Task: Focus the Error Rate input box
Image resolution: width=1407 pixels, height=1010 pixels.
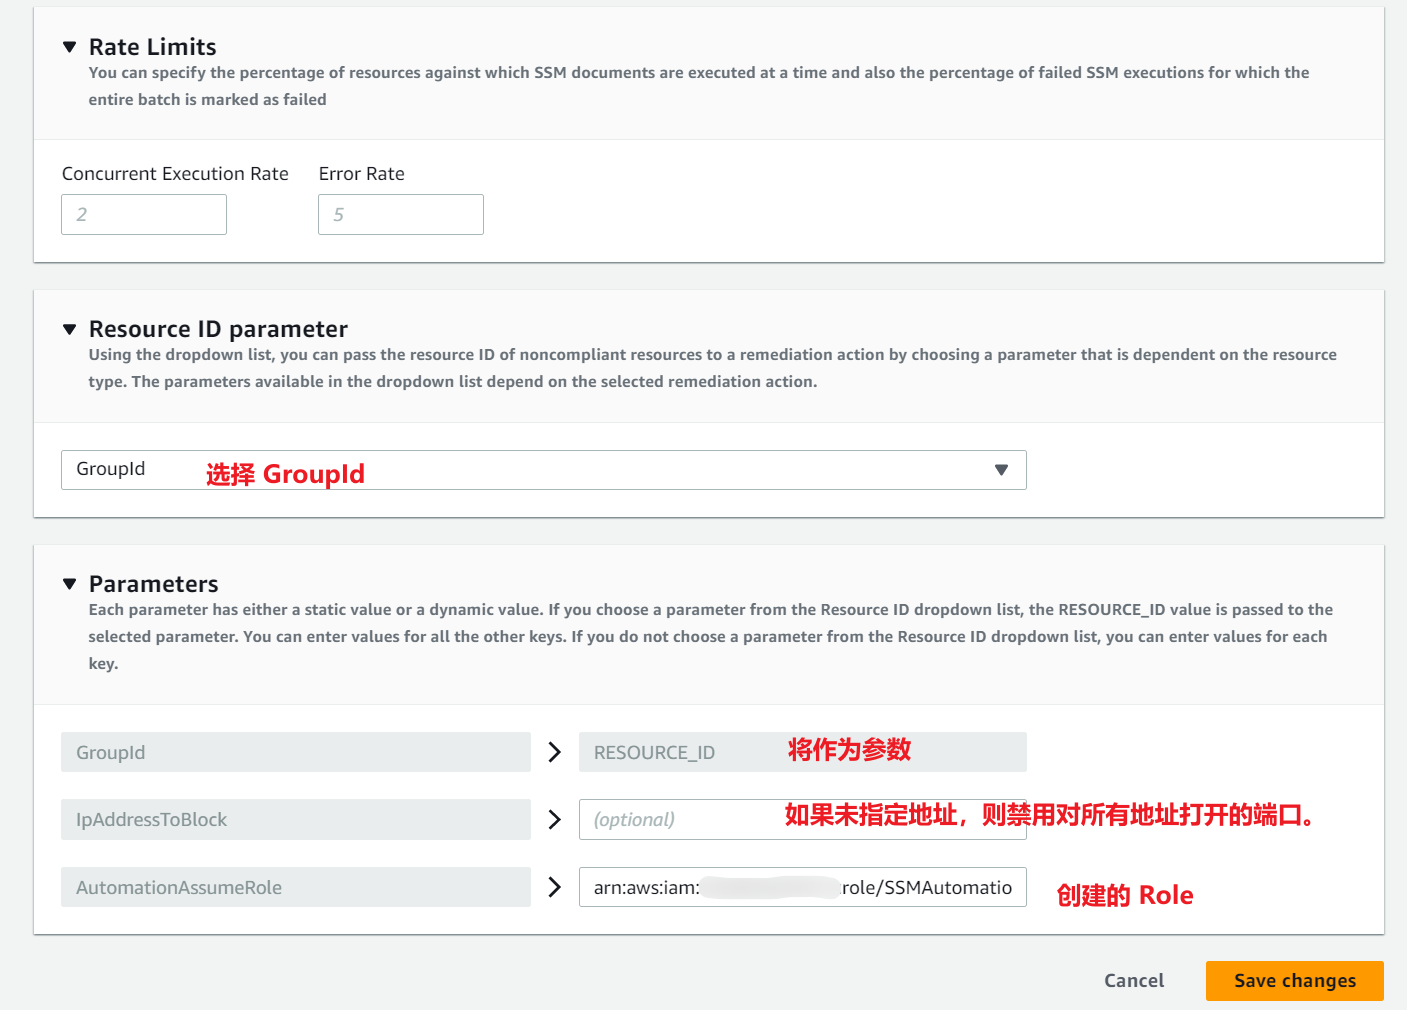Action: point(400,215)
